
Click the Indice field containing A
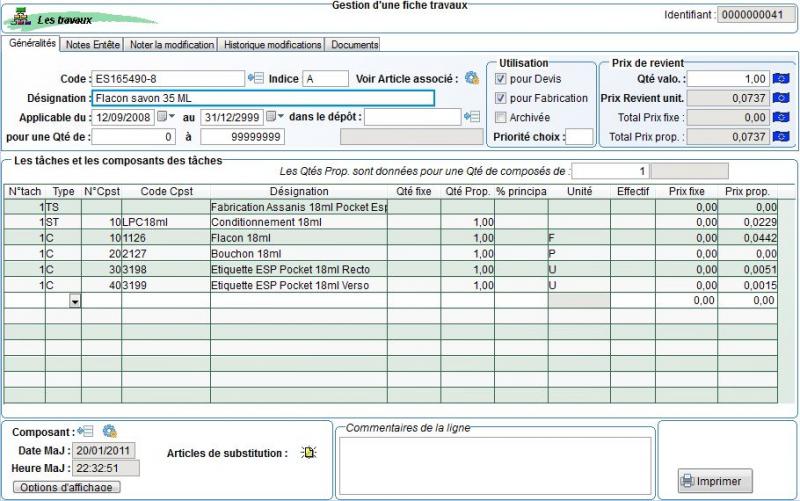326,79
